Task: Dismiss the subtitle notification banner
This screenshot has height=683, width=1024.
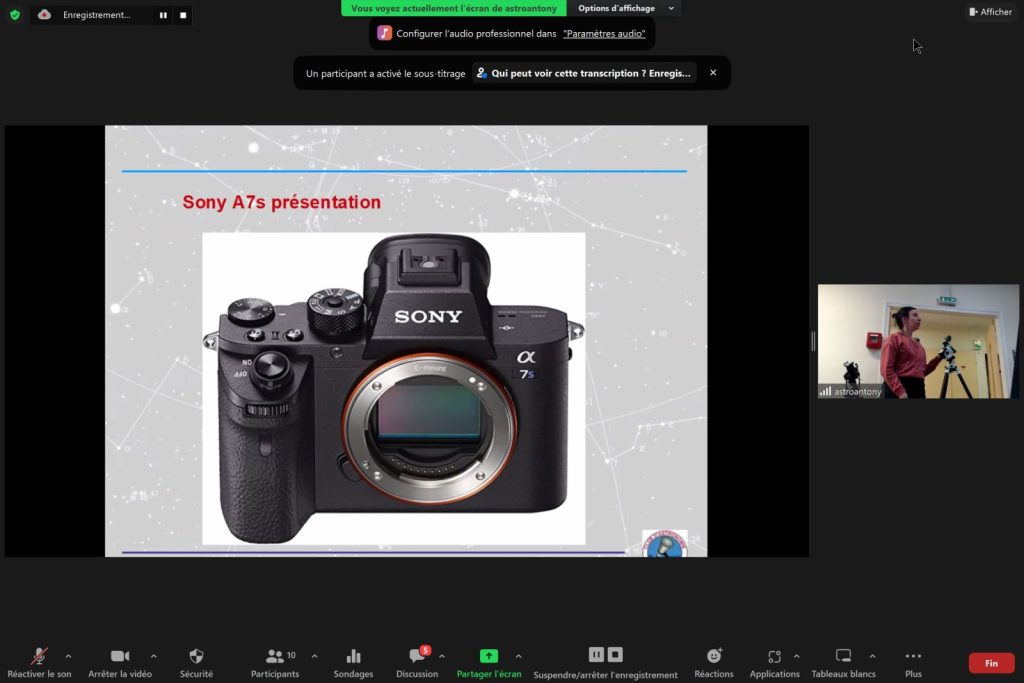Action: [713, 72]
